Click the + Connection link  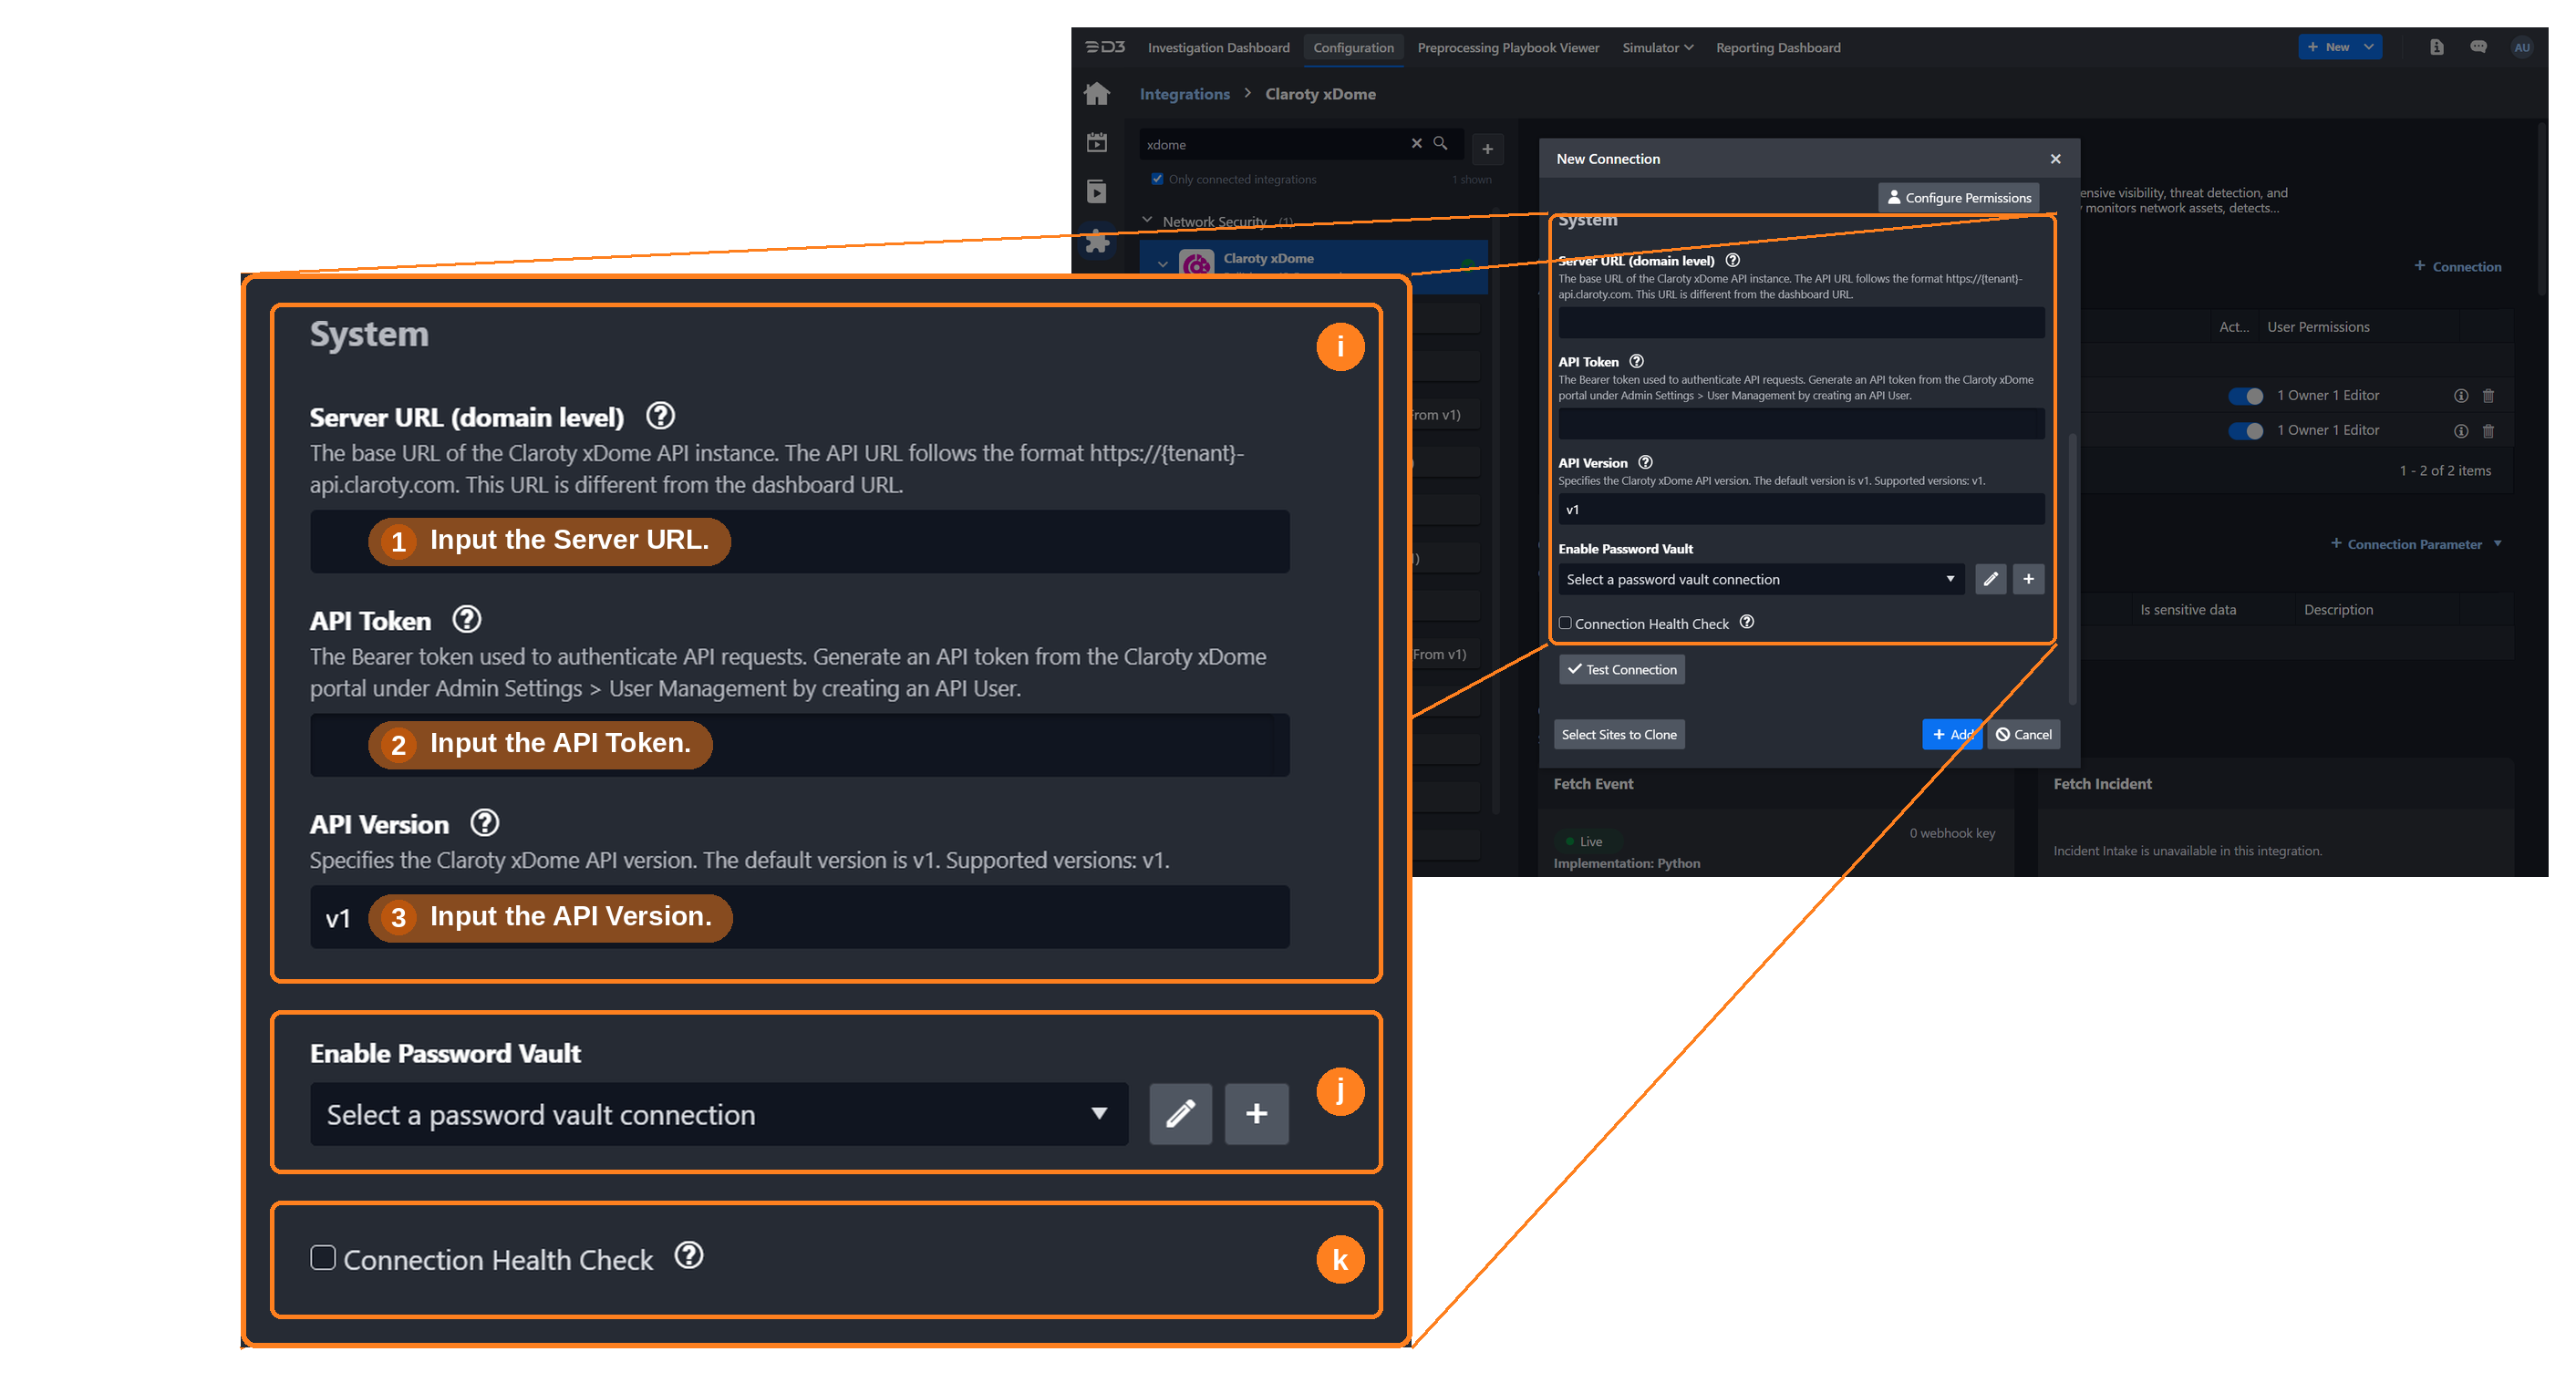(2457, 266)
